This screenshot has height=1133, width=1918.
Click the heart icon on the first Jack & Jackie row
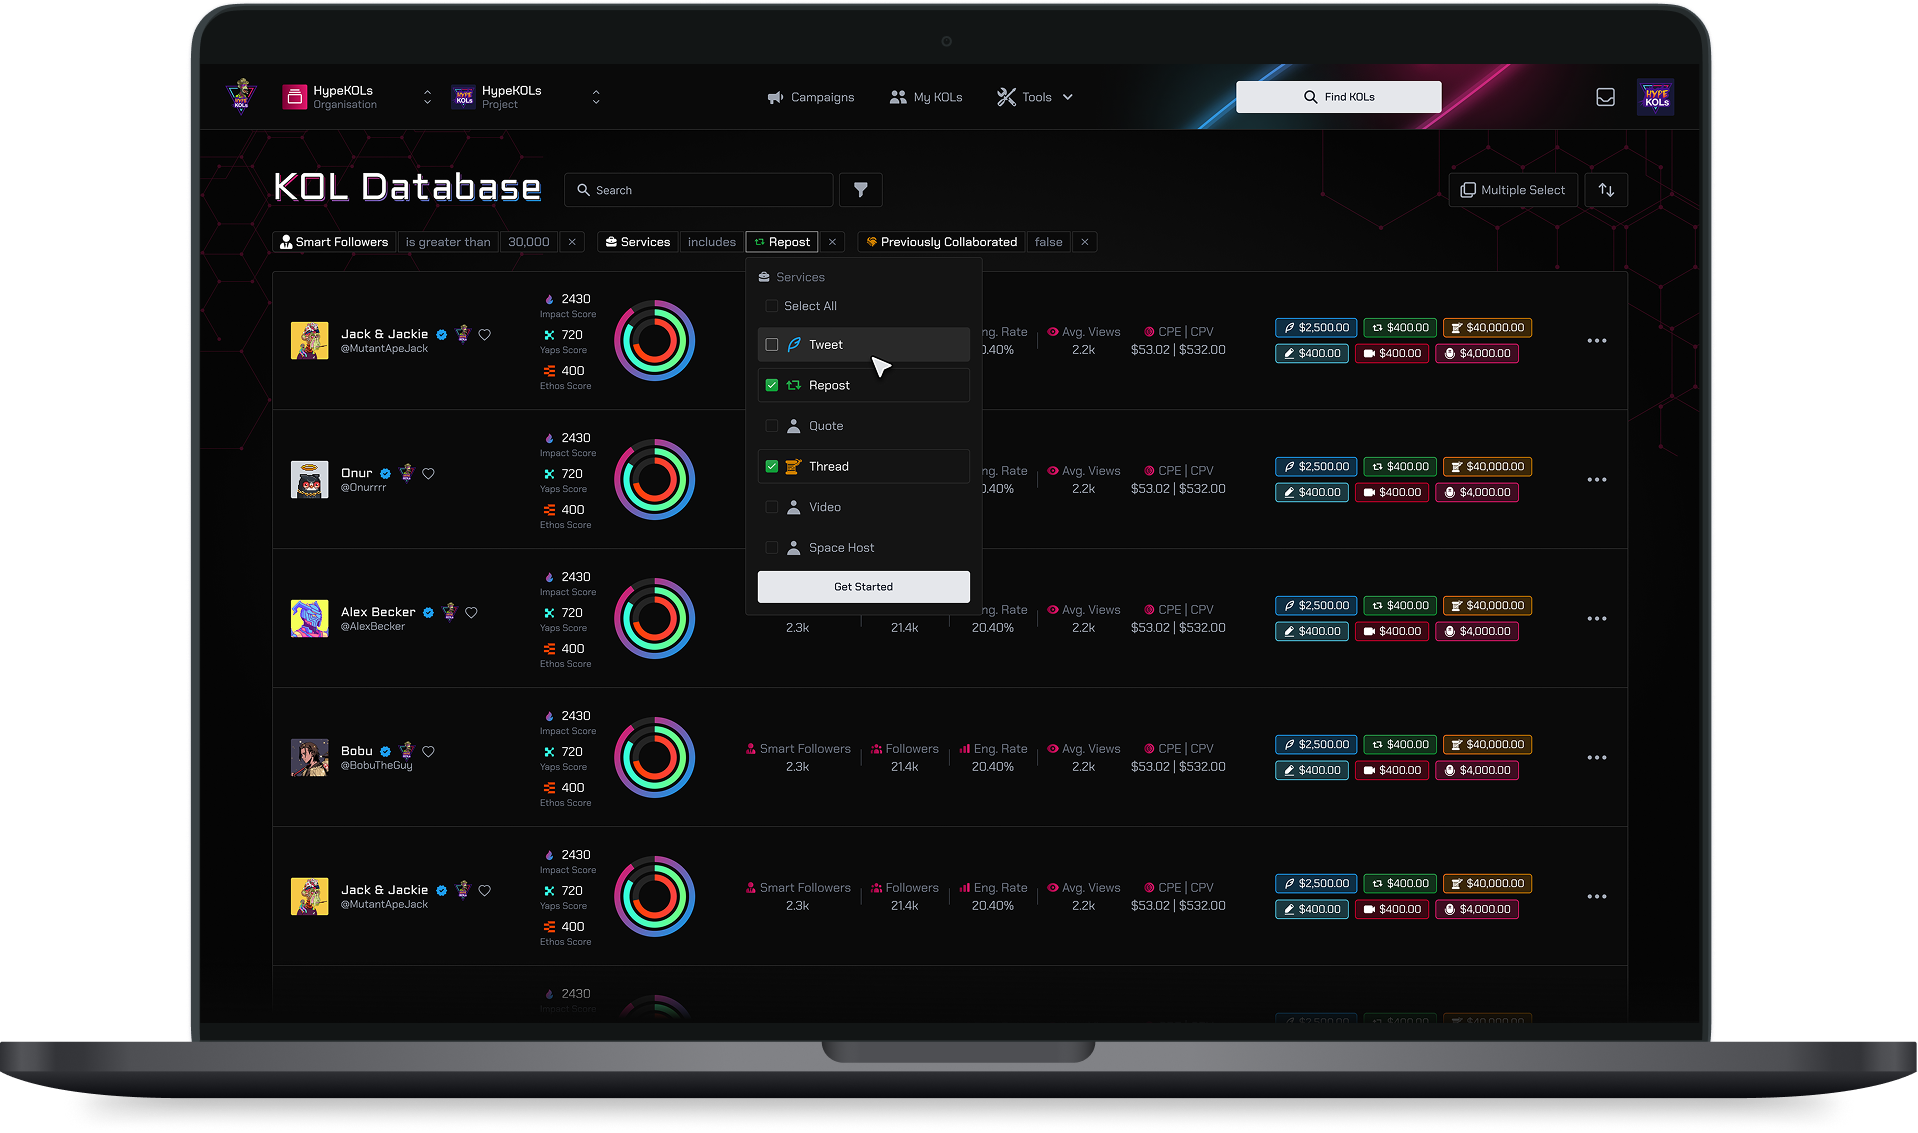click(x=484, y=335)
